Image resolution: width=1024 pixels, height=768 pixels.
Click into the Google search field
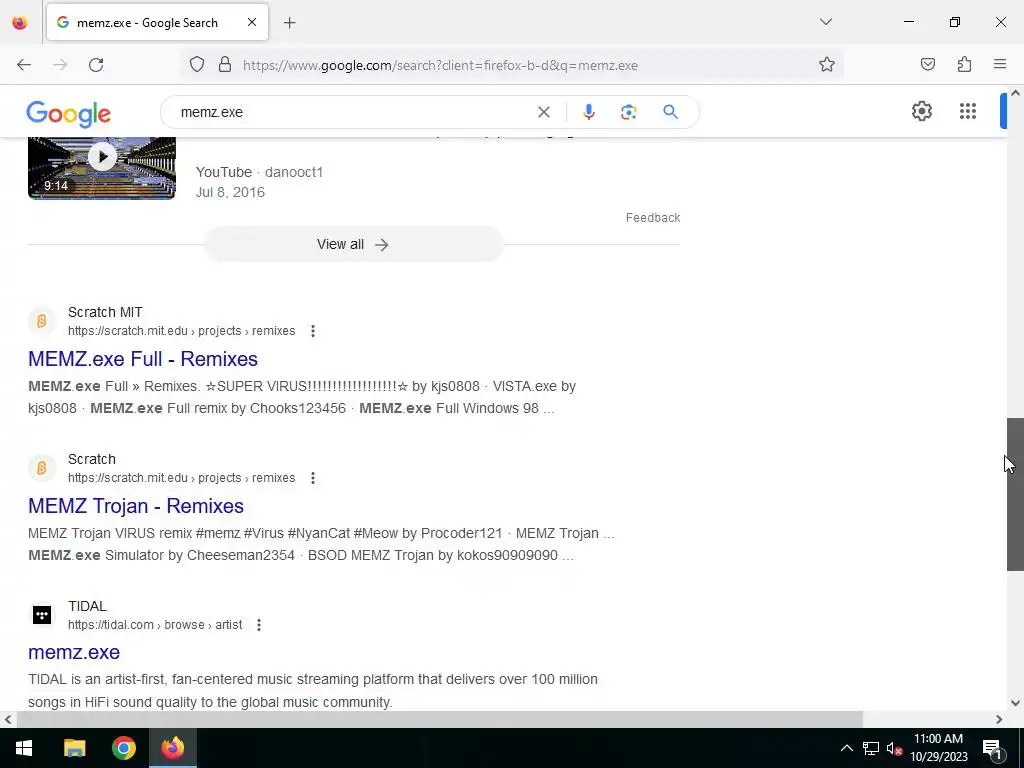click(353, 112)
